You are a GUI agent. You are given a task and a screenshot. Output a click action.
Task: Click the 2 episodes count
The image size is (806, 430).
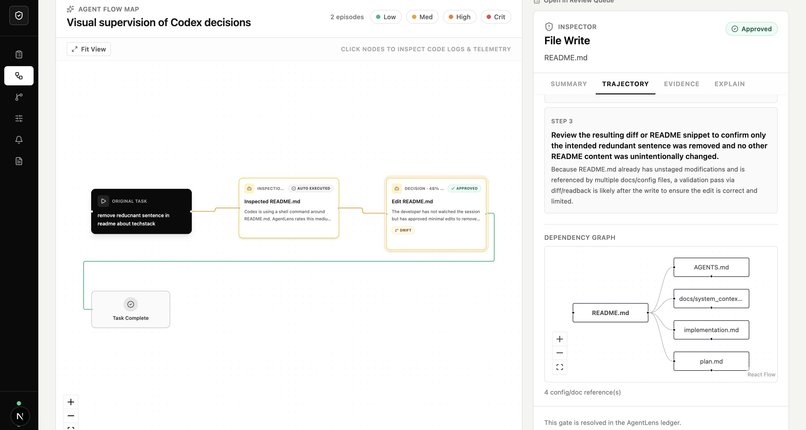click(x=347, y=17)
